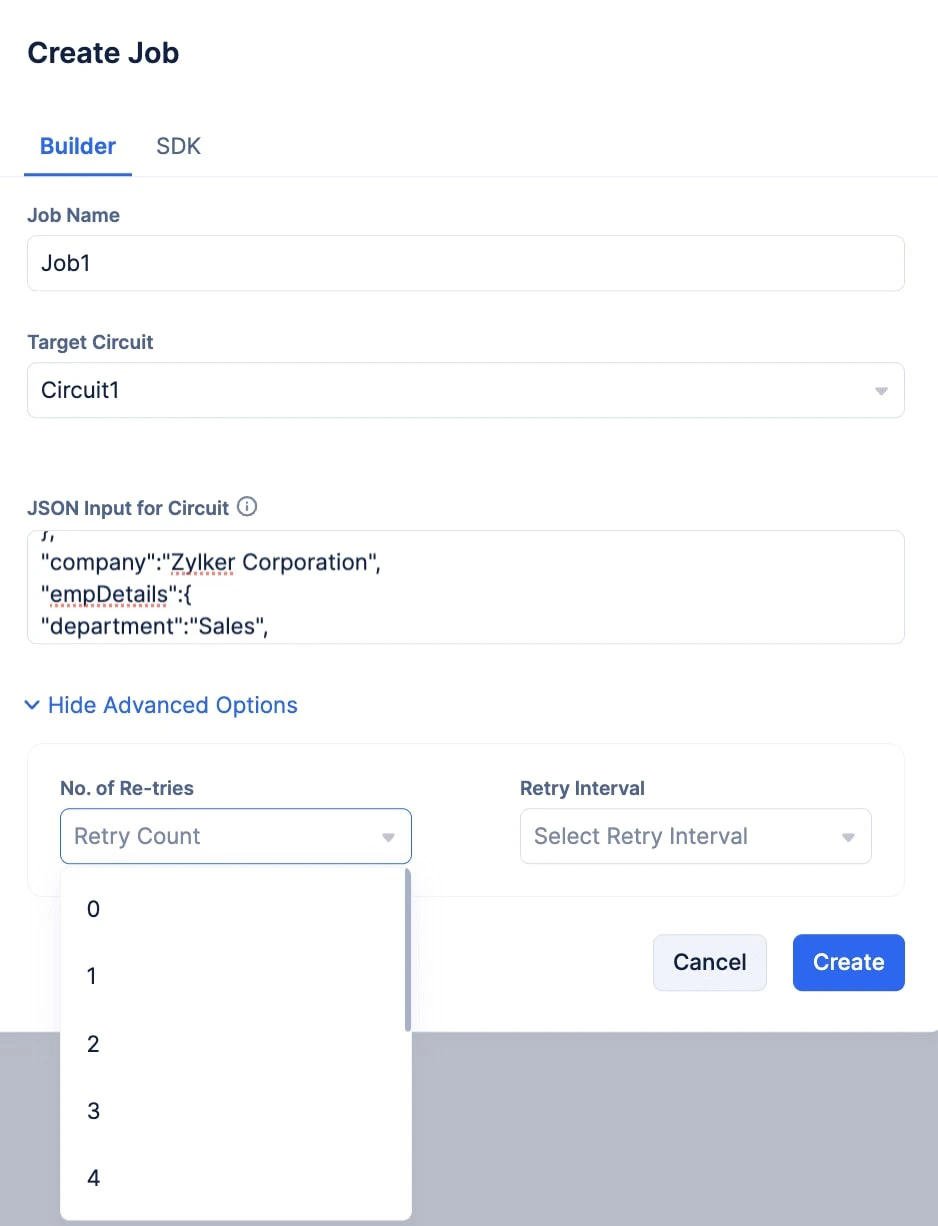Click the Retry Count dropdown arrow
Image resolution: width=938 pixels, height=1226 pixels.
tap(388, 837)
